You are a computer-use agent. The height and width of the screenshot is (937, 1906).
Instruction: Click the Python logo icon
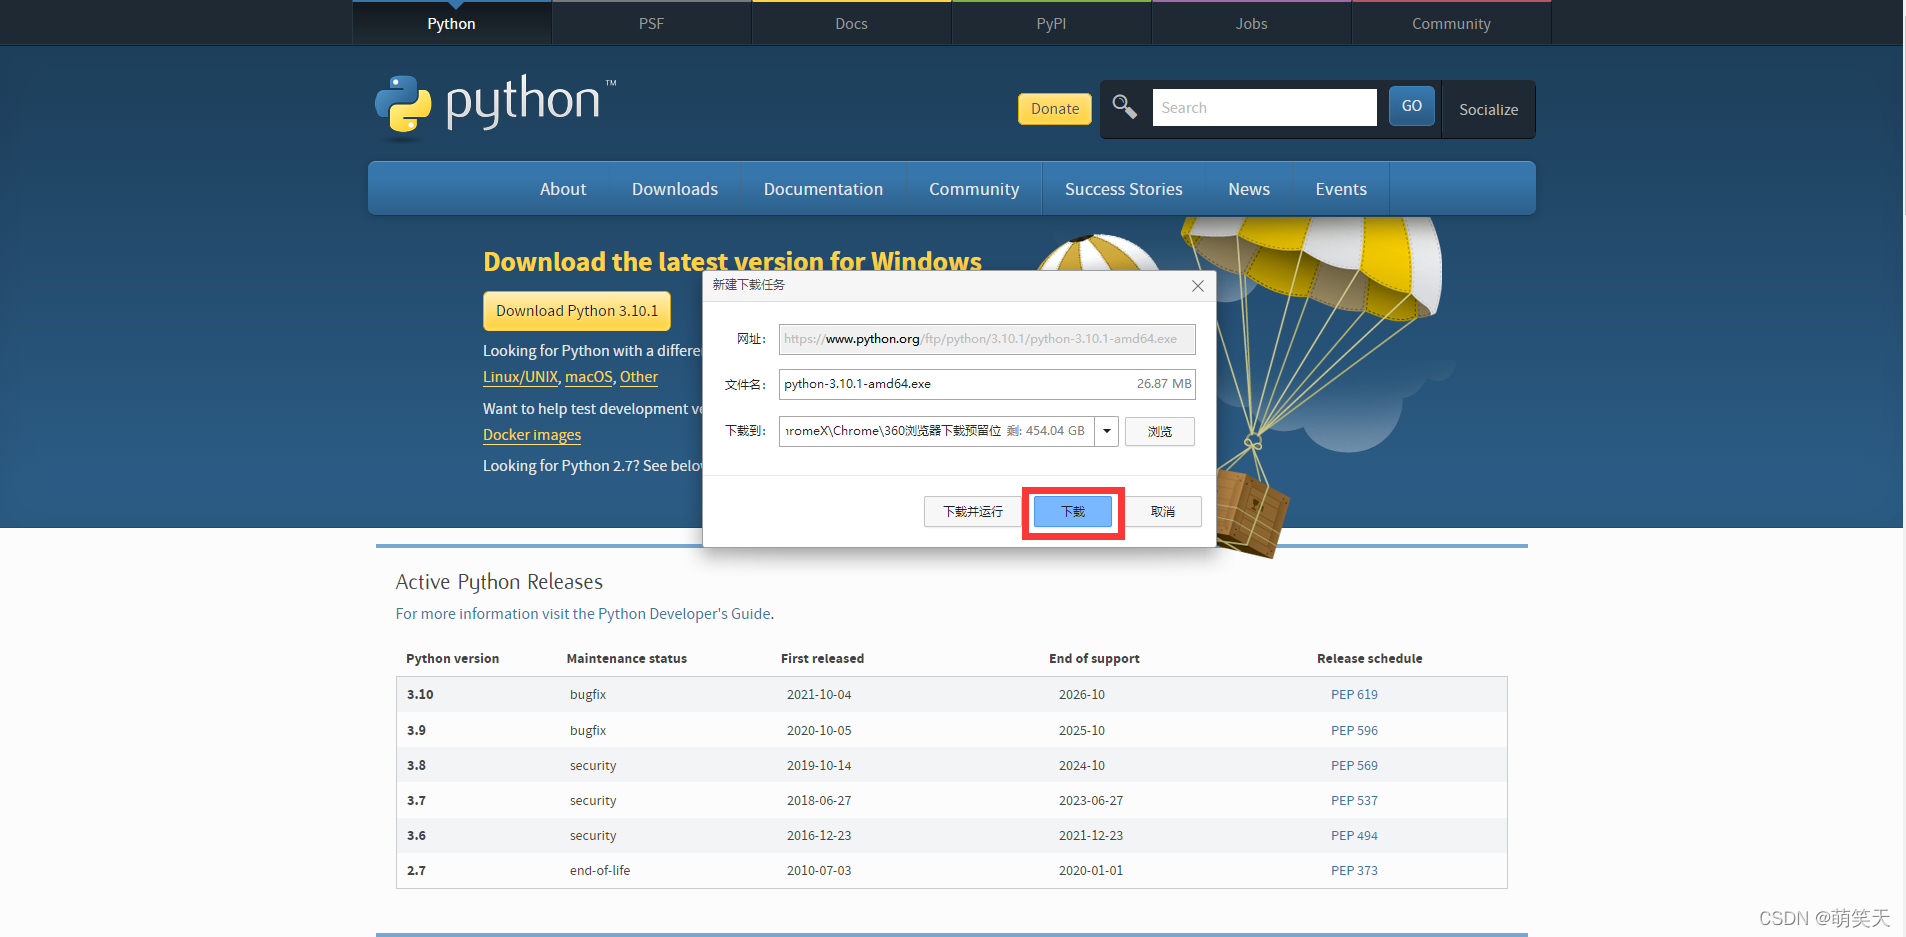coord(403,104)
